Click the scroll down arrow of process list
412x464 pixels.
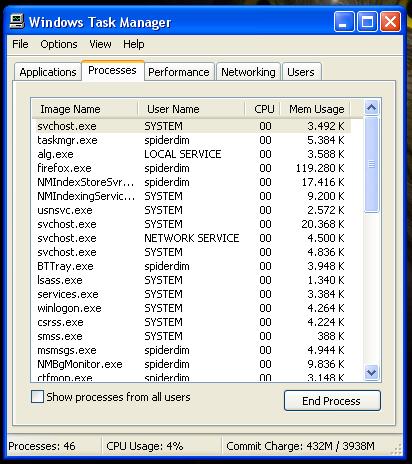(371, 371)
